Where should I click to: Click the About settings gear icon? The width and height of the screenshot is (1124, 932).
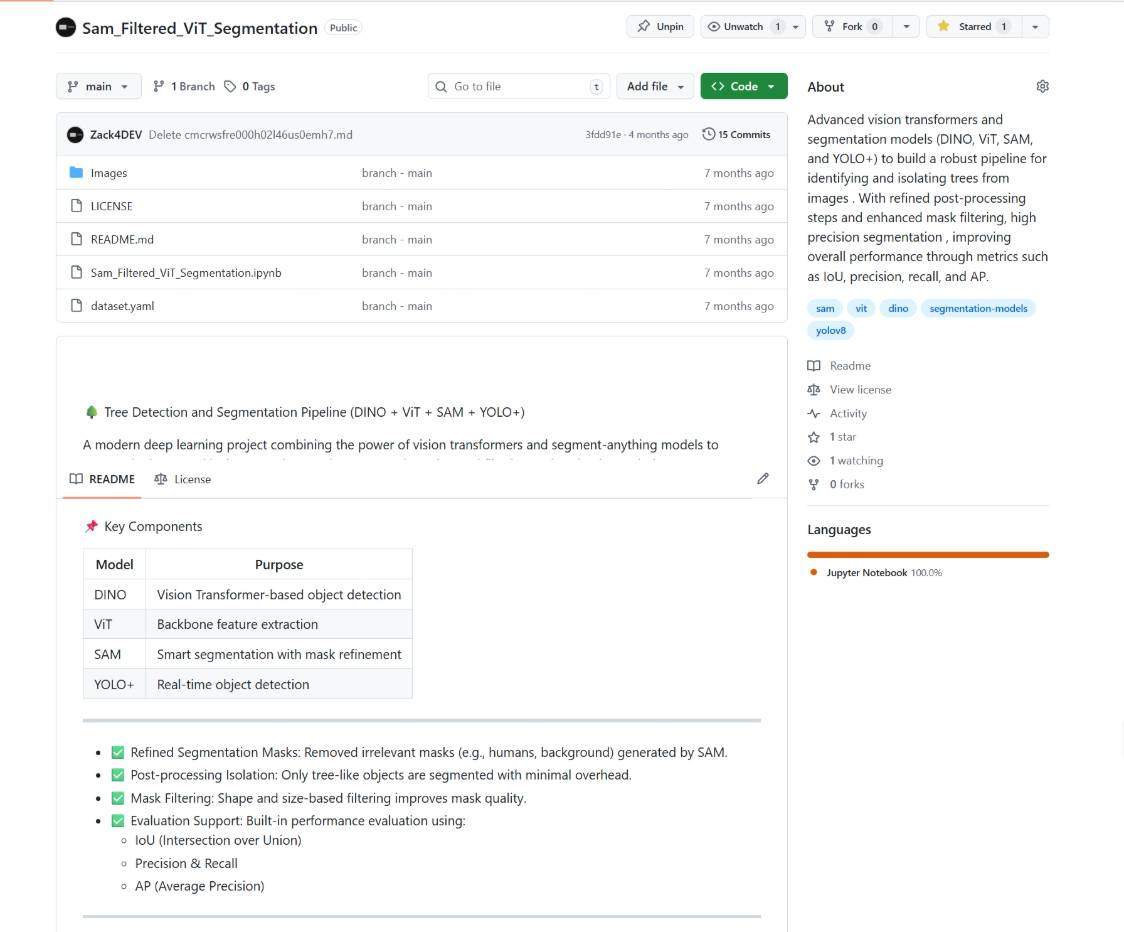click(1042, 86)
